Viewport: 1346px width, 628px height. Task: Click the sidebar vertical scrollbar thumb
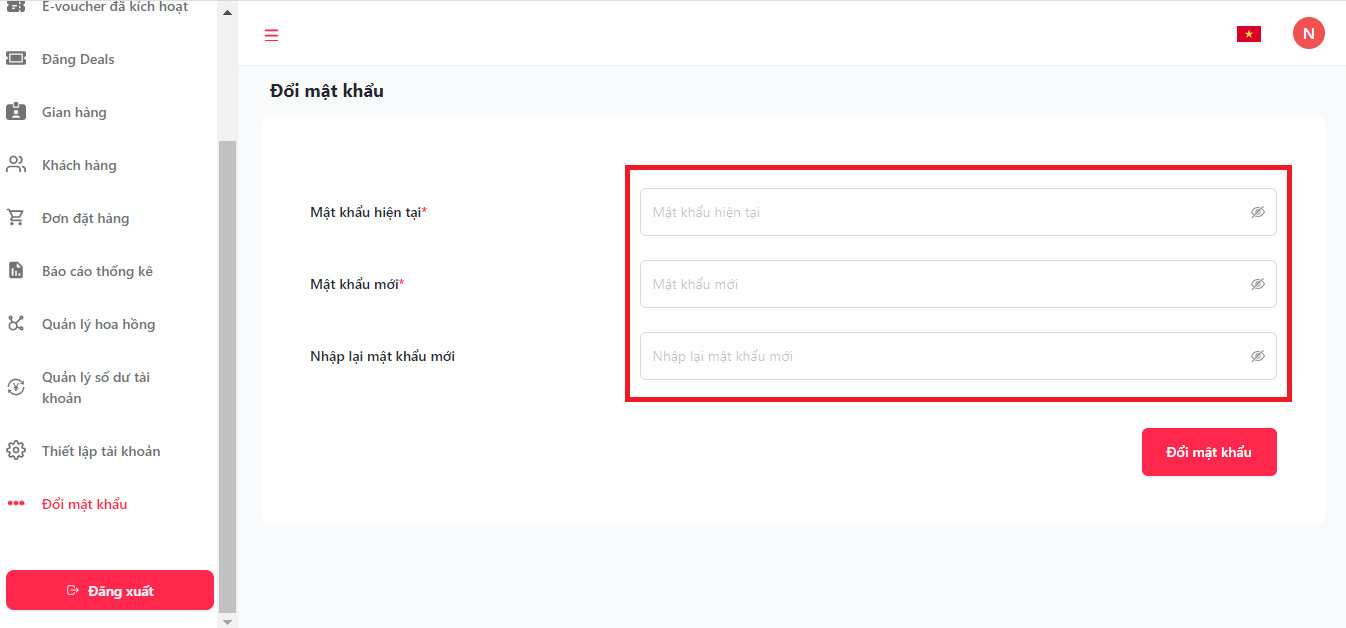(x=227, y=370)
